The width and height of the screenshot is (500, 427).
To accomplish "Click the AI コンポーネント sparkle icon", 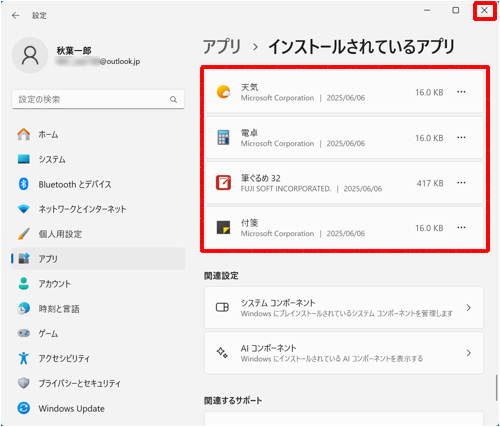I will coord(222,353).
